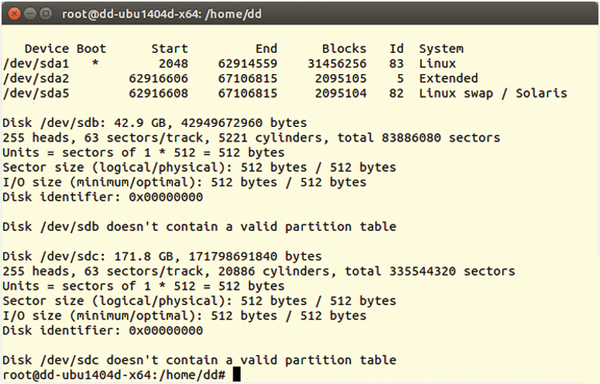The image size is (600, 384).
Task: Click the /dev/sda2 device entry
Action: pyautogui.click(x=36, y=78)
